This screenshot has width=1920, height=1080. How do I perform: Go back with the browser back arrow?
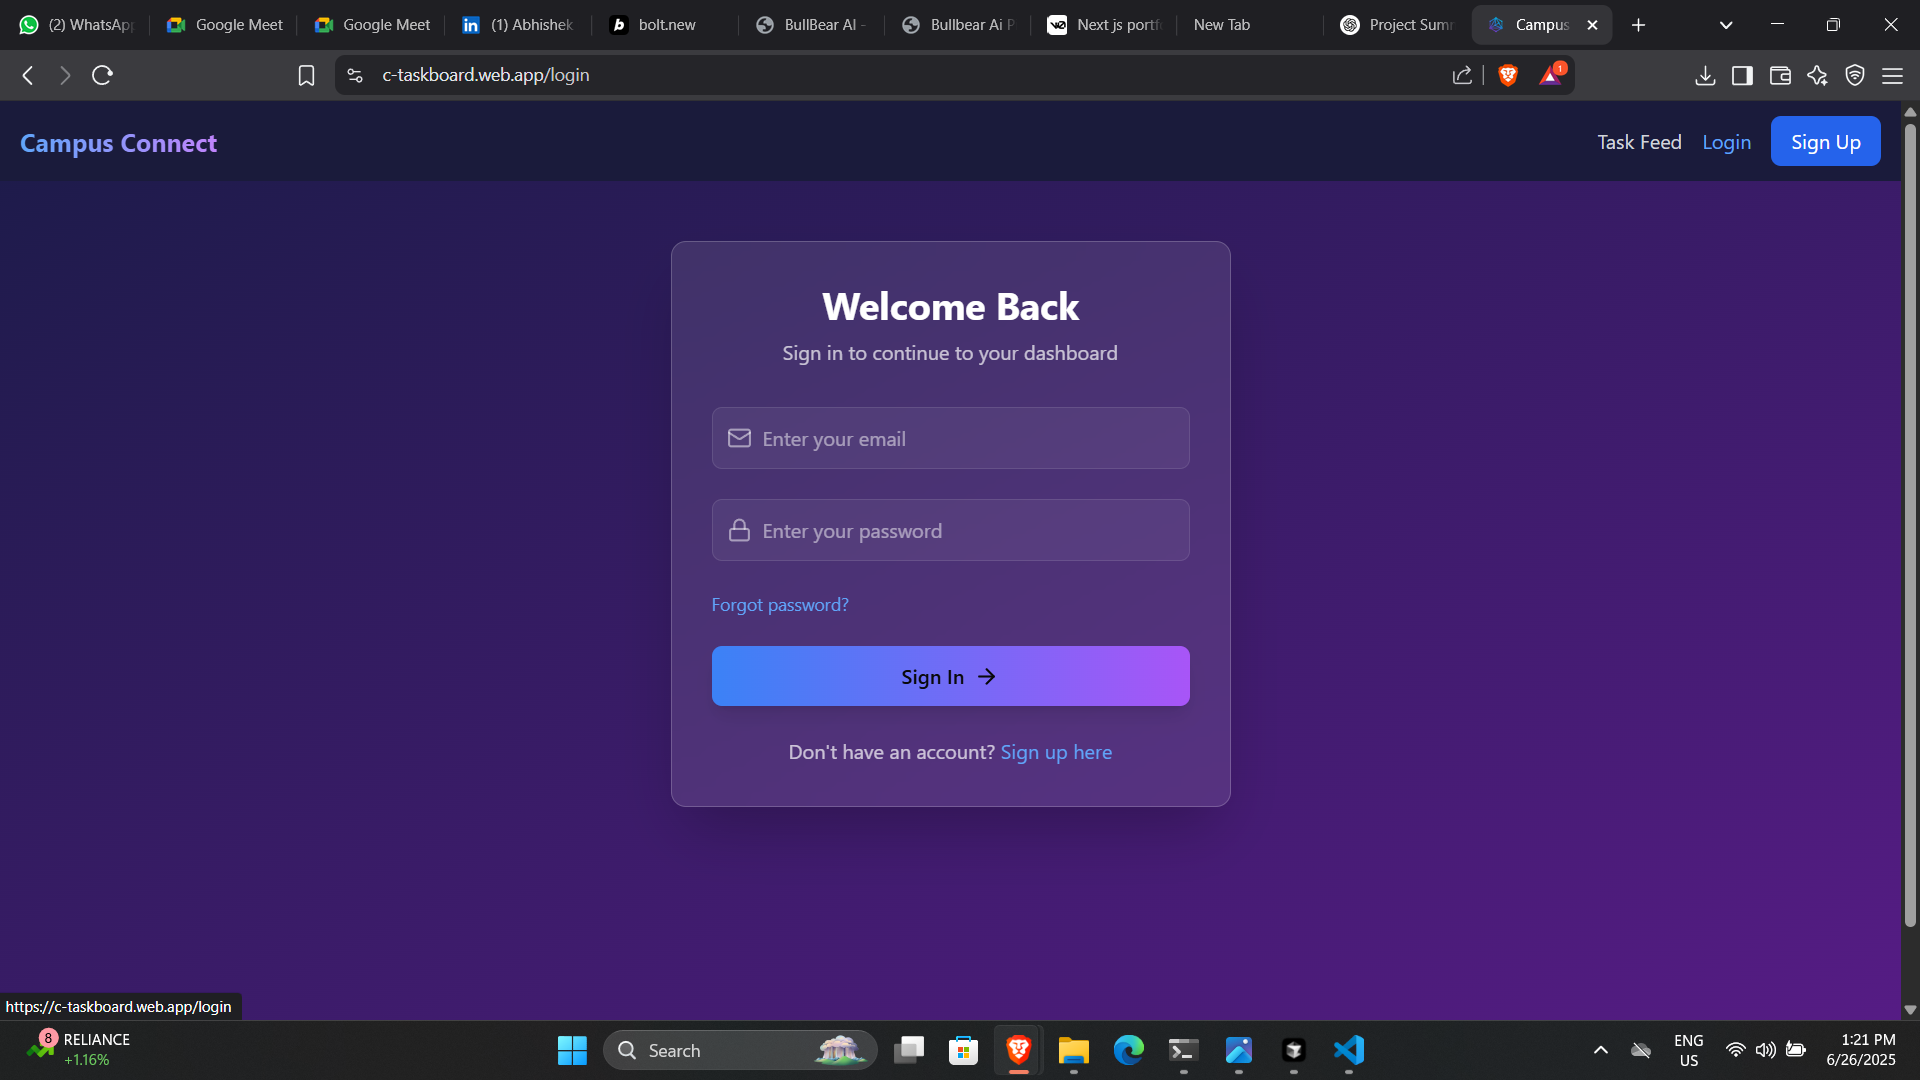[28, 75]
